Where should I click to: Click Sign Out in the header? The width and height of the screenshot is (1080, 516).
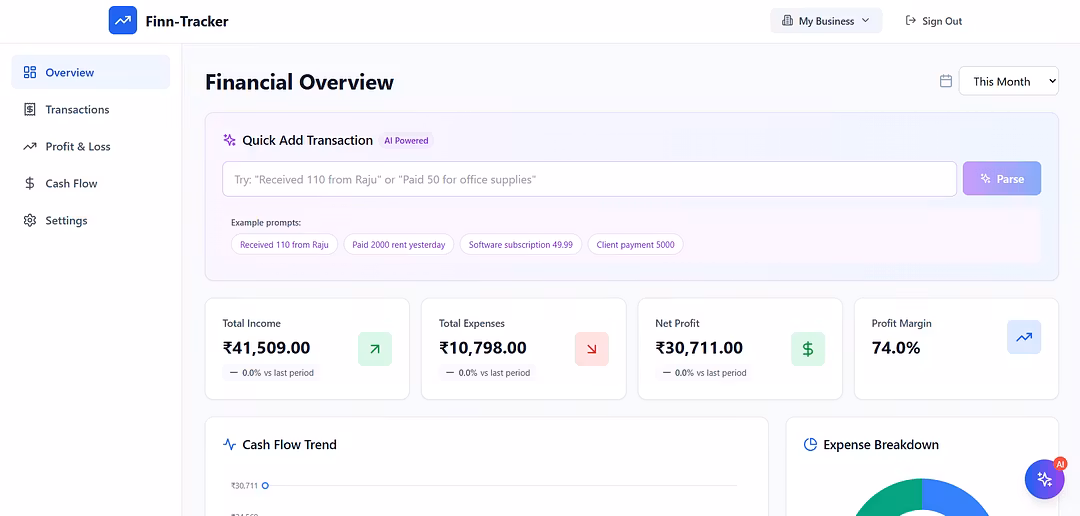tap(933, 21)
